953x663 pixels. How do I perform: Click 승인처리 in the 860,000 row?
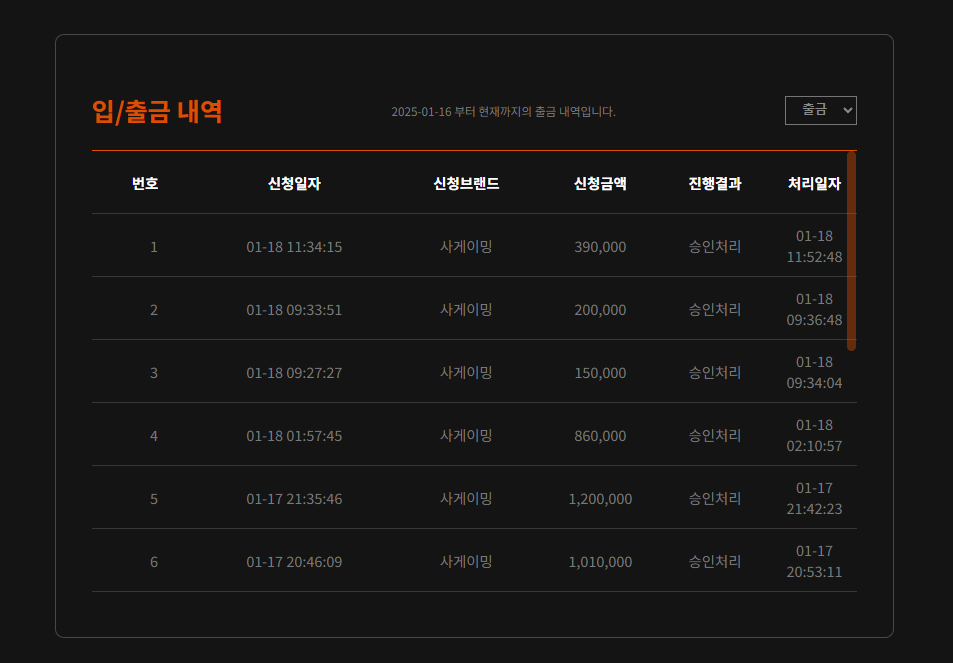pyautogui.click(x=715, y=436)
